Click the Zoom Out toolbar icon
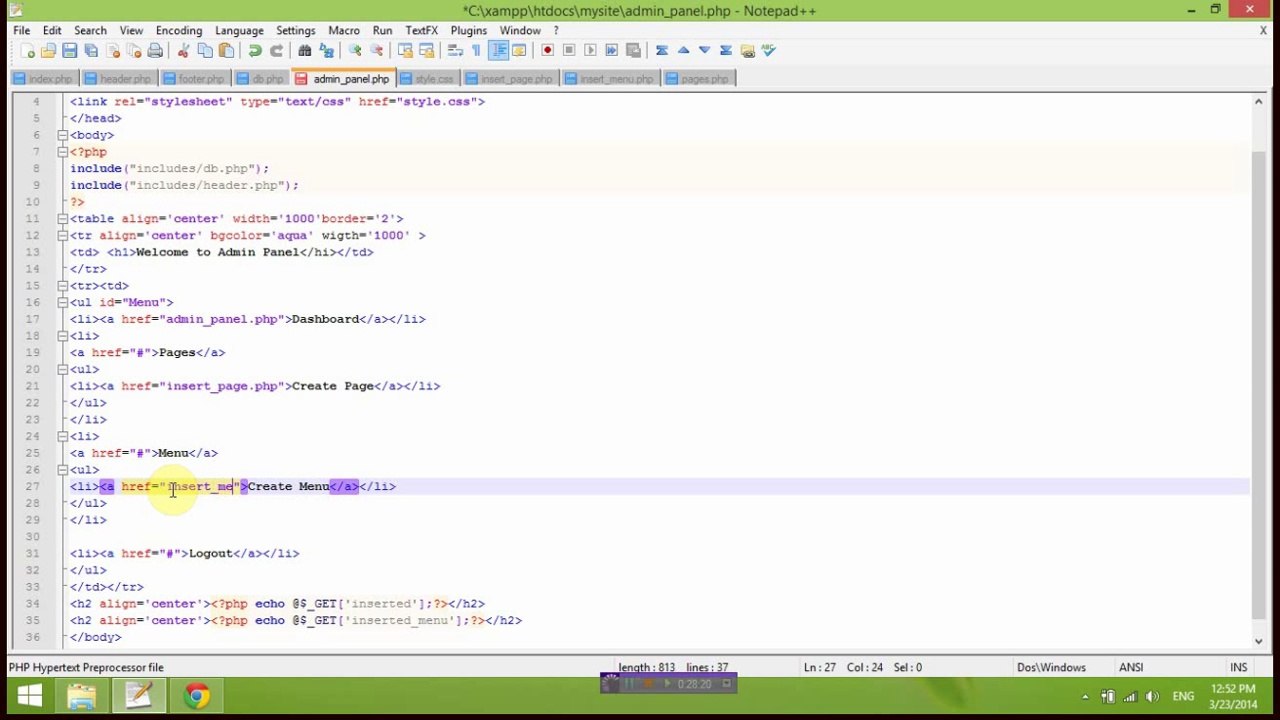1280x720 pixels. (378, 50)
